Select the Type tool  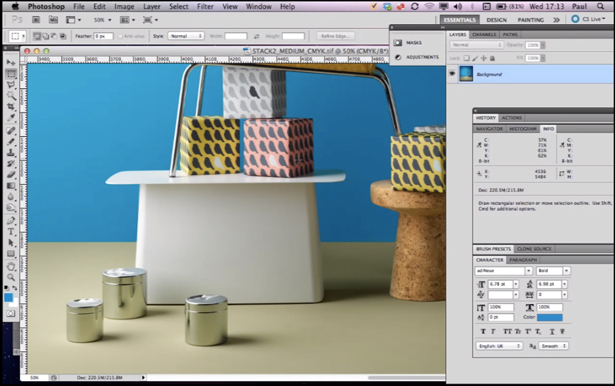pos(11,231)
